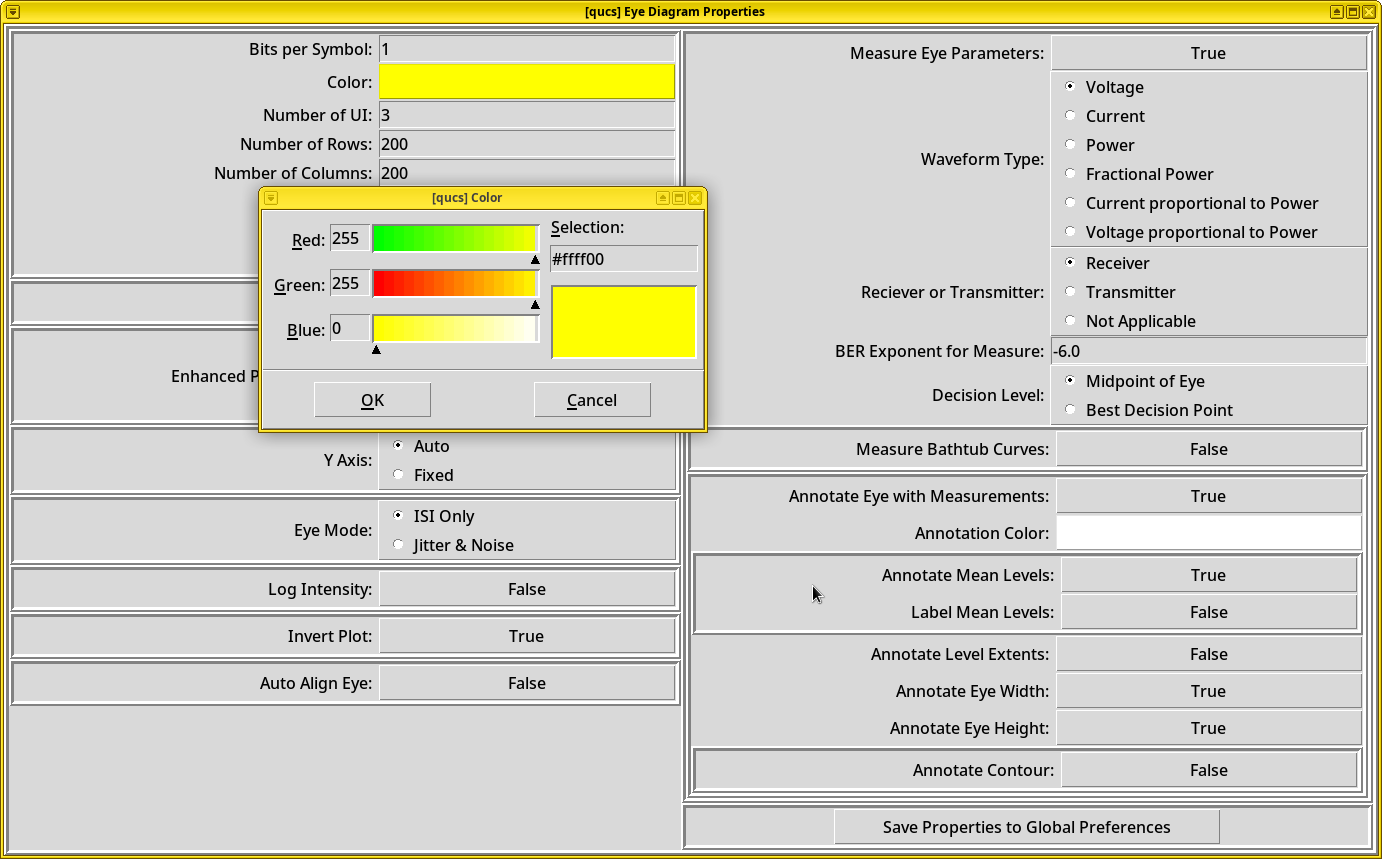This screenshot has height=859, width=1382.
Task: Click the BER Exponent for Measure field
Action: point(1207,351)
